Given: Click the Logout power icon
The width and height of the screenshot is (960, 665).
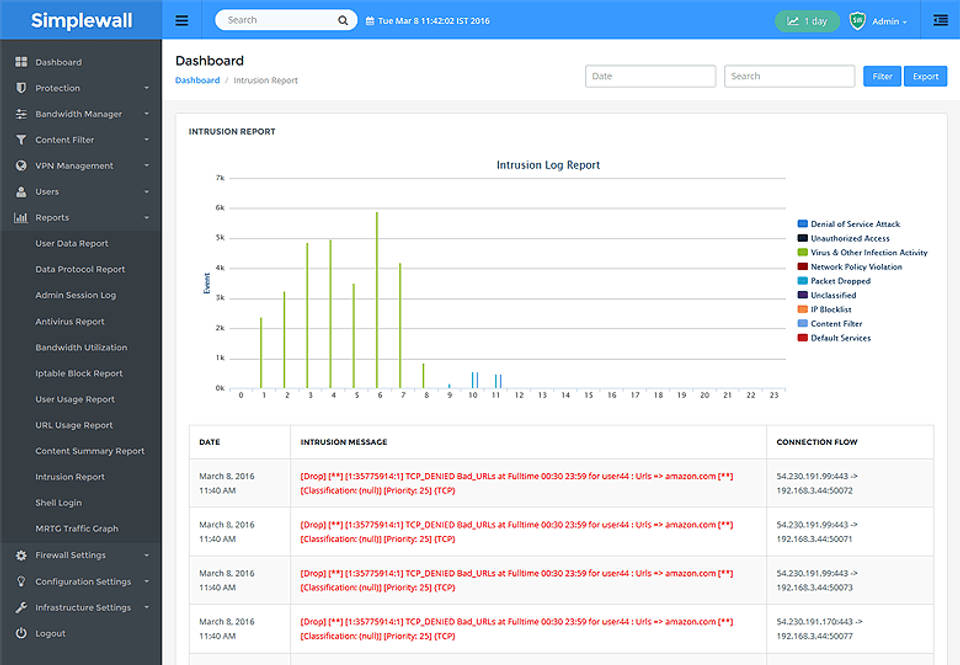Looking at the screenshot, I should coord(22,633).
